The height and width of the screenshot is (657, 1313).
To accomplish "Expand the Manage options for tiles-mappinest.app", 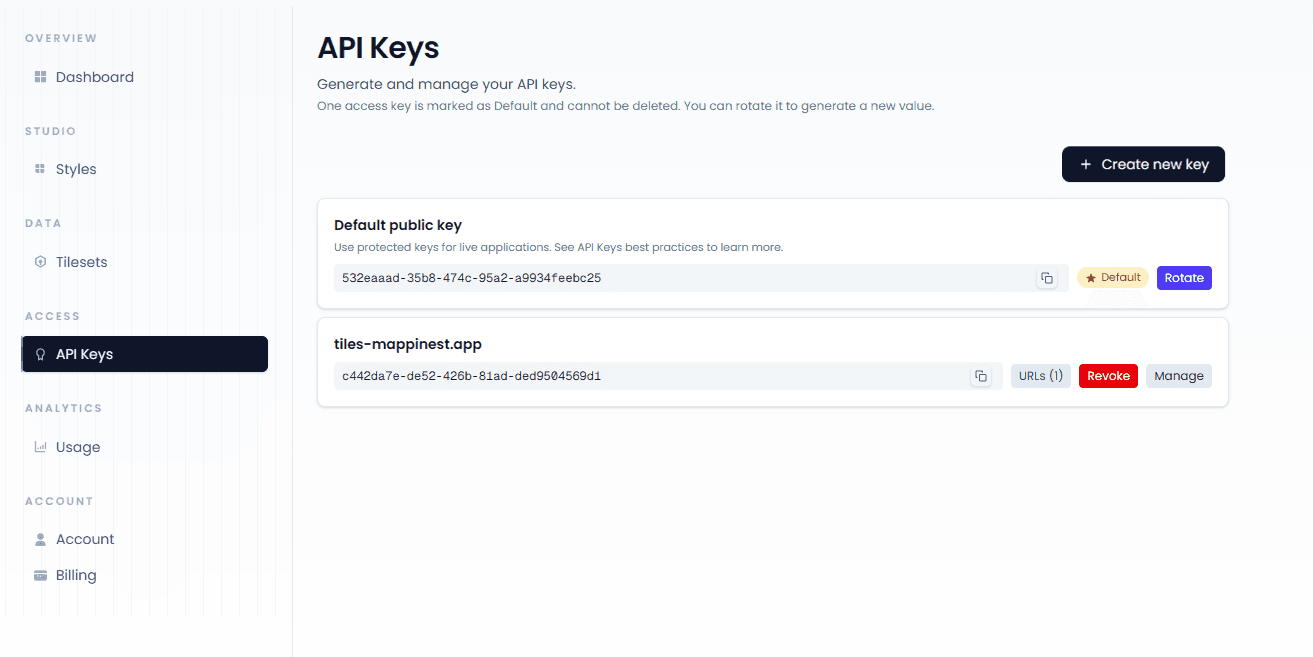I will coord(1178,375).
